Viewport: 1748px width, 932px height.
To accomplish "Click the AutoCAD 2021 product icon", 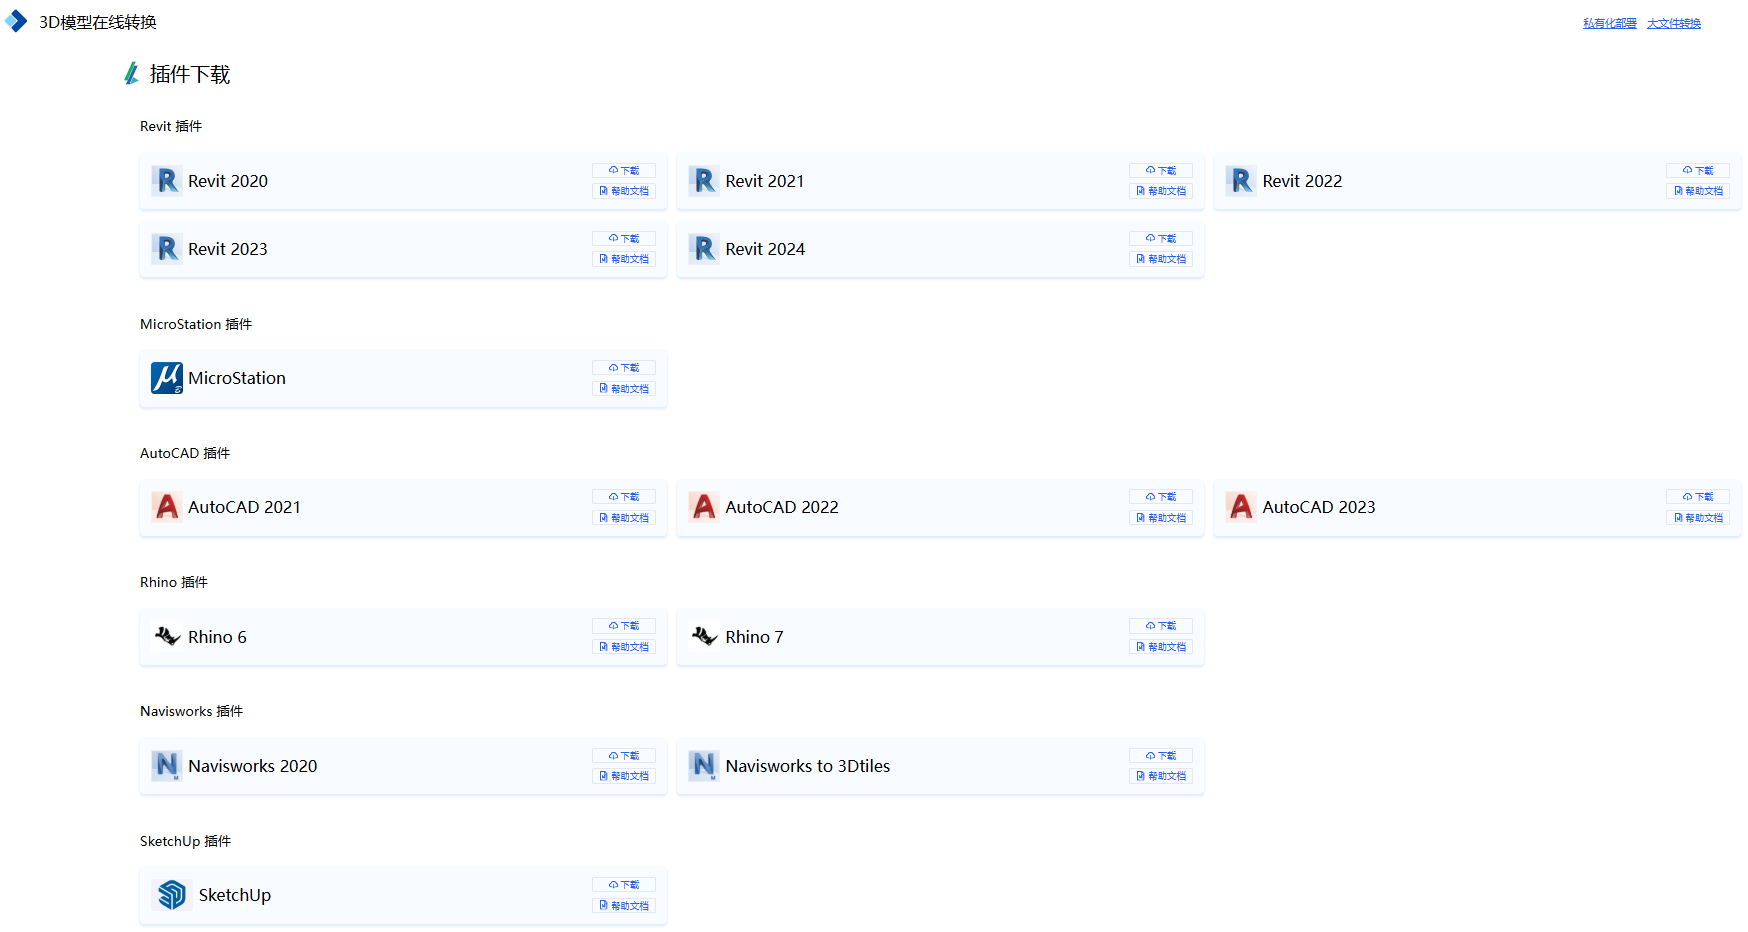I will (x=167, y=507).
